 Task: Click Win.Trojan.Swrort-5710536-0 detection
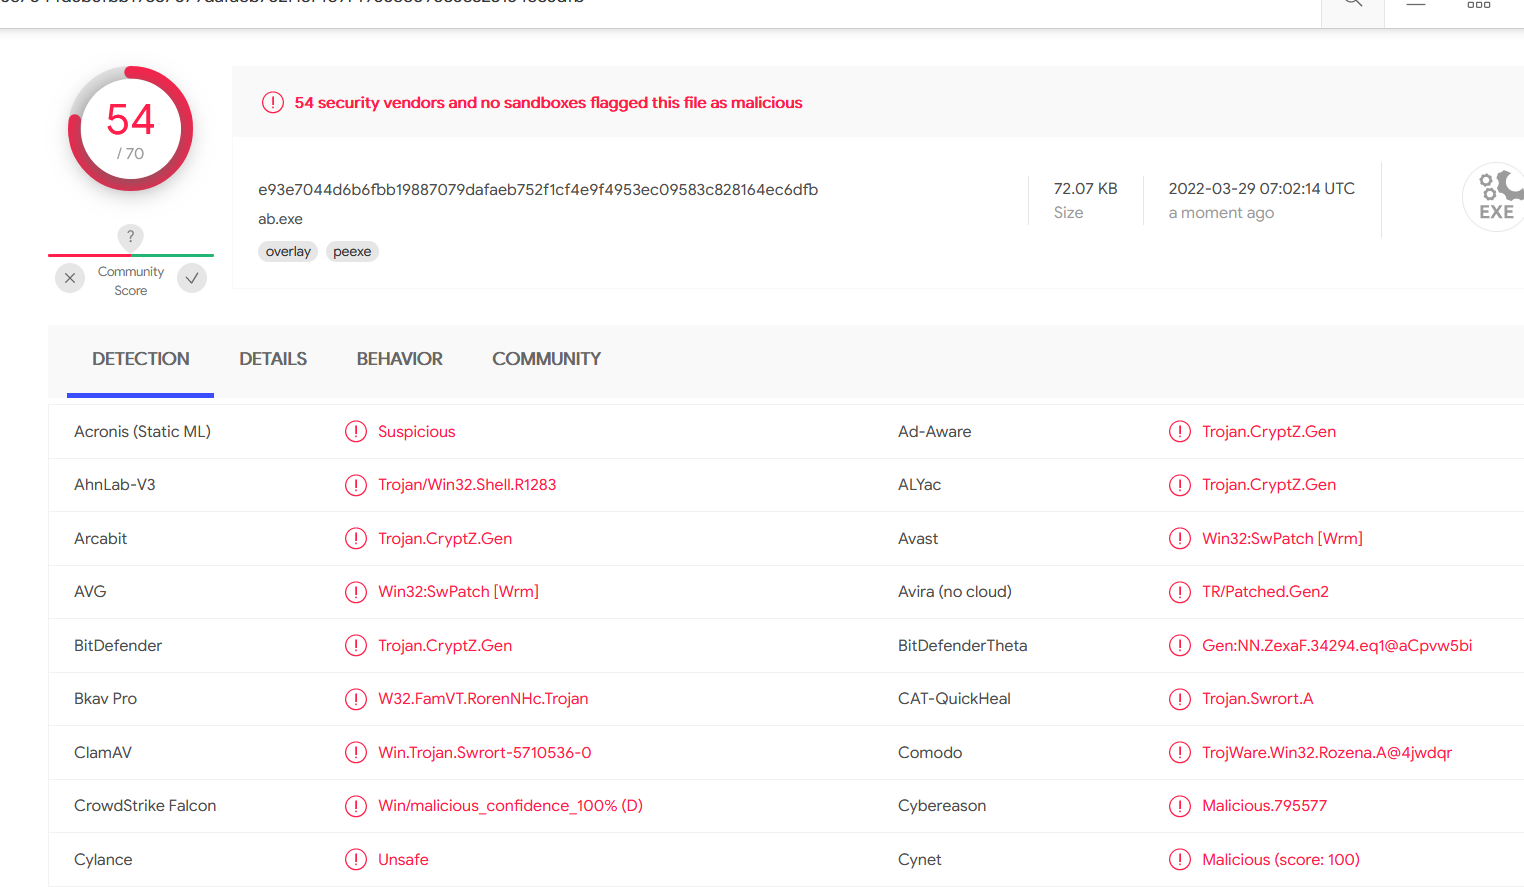click(485, 752)
